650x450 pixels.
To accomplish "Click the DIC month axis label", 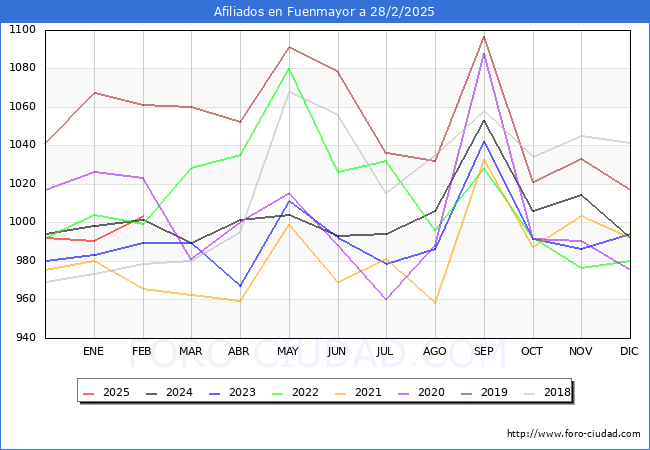I will [x=629, y=351].
